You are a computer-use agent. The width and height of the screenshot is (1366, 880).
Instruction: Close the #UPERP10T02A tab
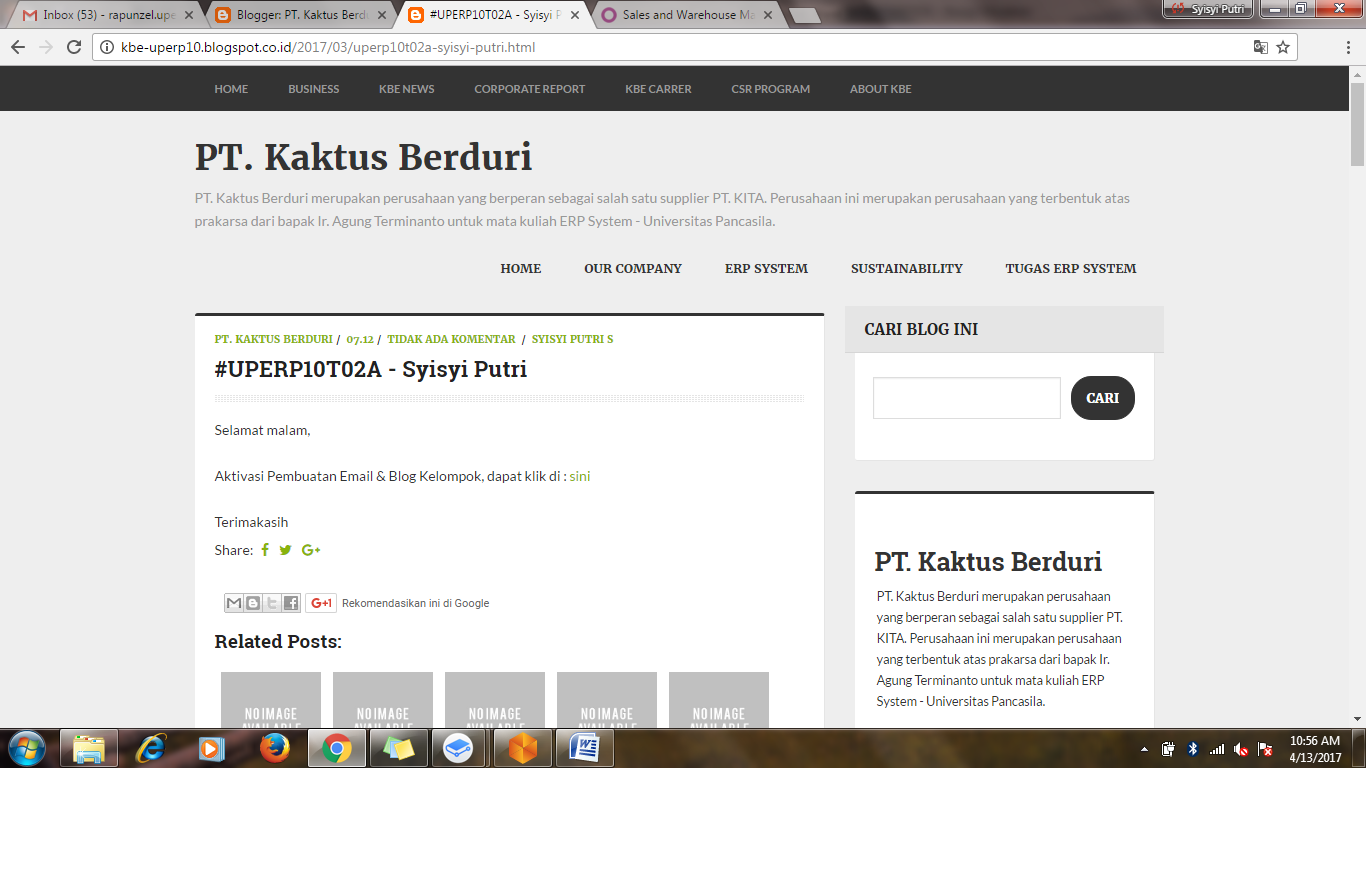click(575, 15)
